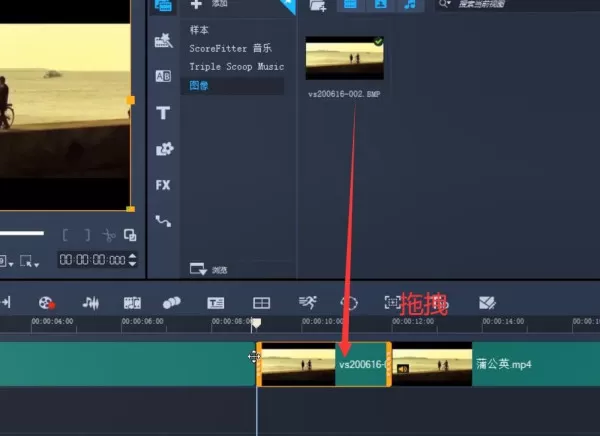The height and width of the screenshot is (436, 600).
Task: Open the Auto Music icon
Action: click(132, 303)
